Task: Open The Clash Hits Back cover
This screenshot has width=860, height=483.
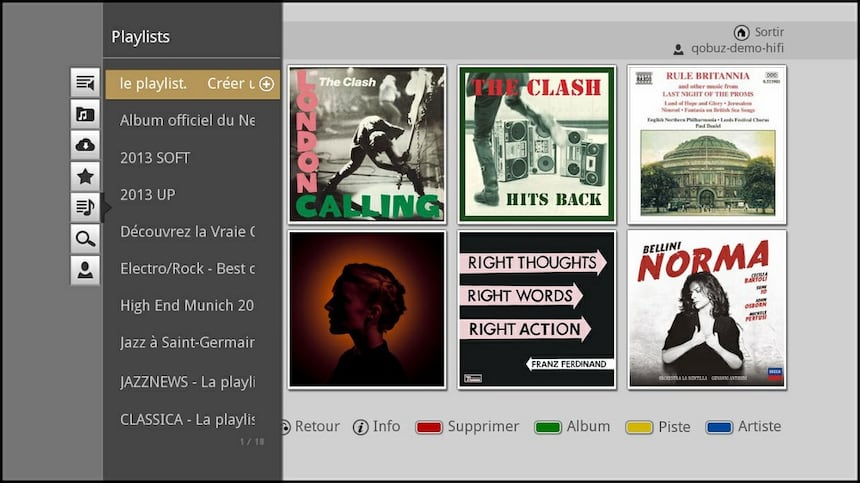Action: (x=537, y=145)
